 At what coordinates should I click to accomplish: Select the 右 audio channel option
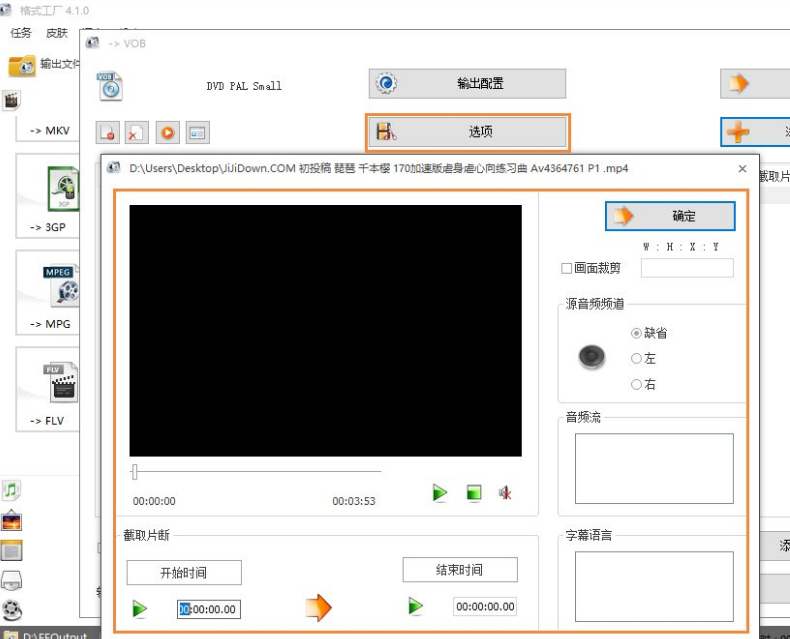(636, 385)
